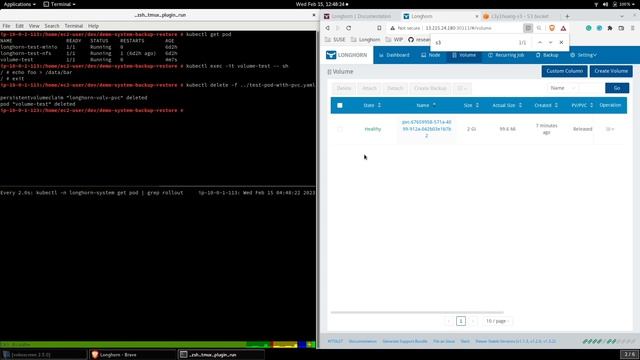The image size is (640, 360).
Task: Click the Delete button
Action: click(344, 88)
